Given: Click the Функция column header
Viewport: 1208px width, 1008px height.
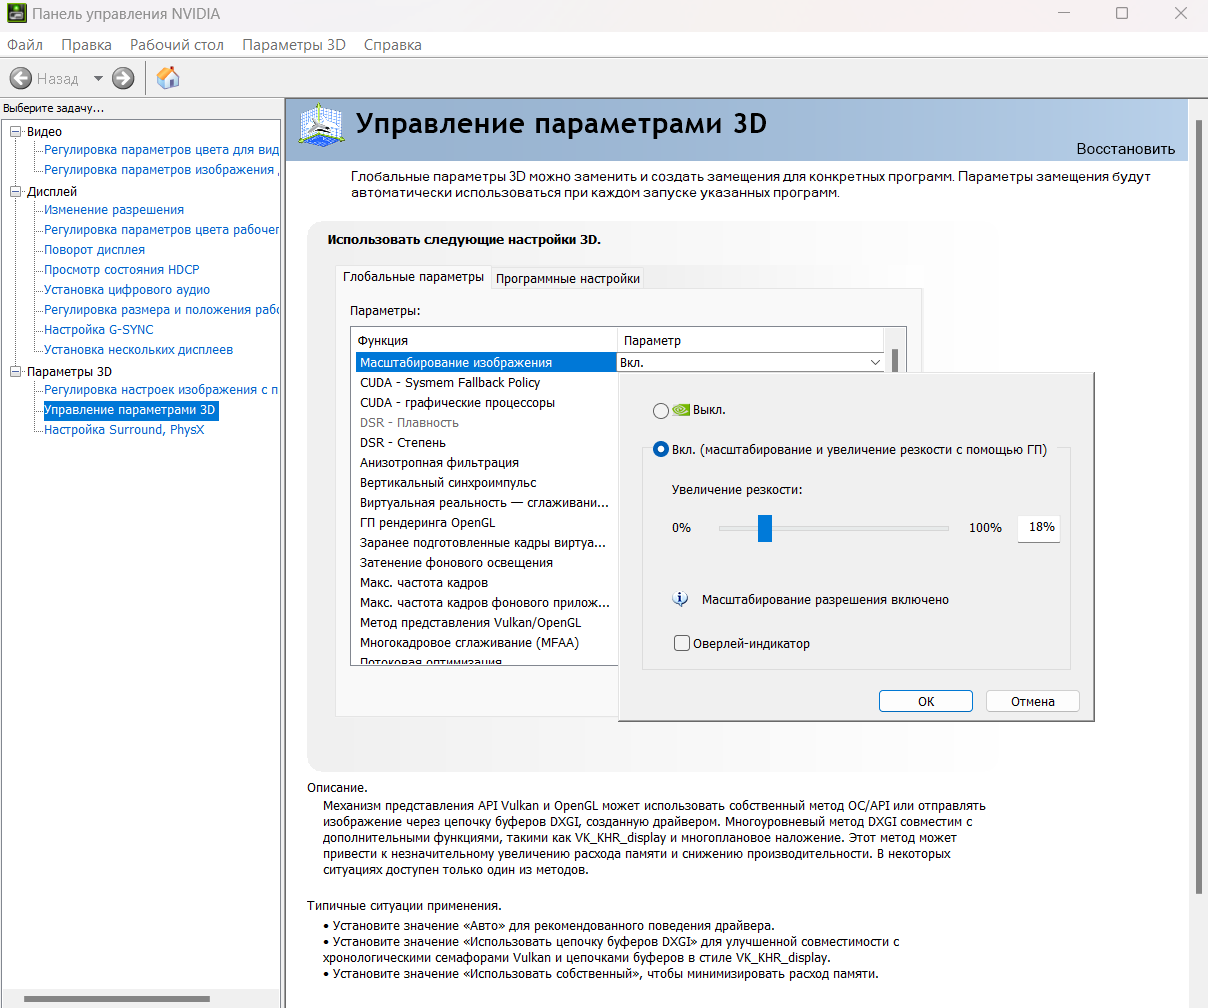Looking at the screenshot, I should tap(484, 341).
